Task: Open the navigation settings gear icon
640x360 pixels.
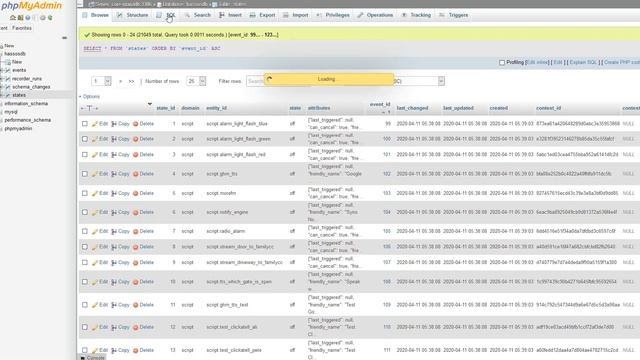Action: click(x=42, y=18)
